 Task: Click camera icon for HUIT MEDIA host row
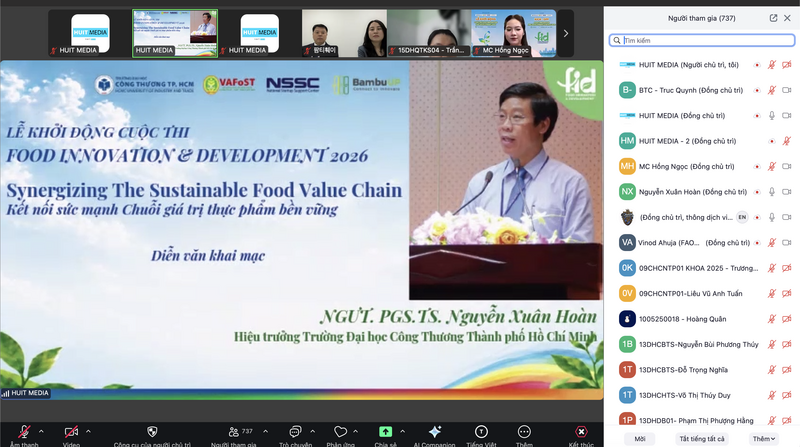pos(787,65)
